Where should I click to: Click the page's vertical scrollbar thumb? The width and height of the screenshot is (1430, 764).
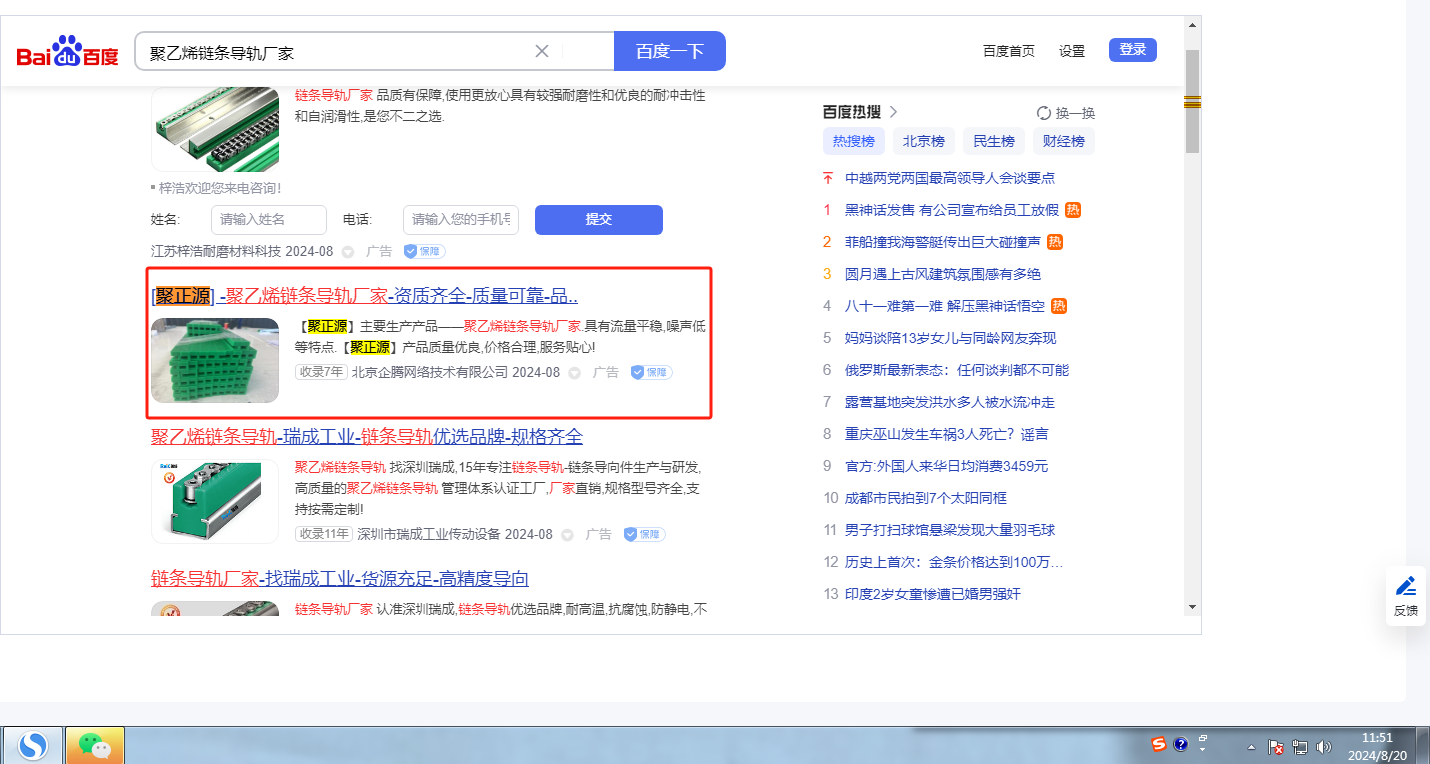pyautogui.click(x=1192, y=100)
